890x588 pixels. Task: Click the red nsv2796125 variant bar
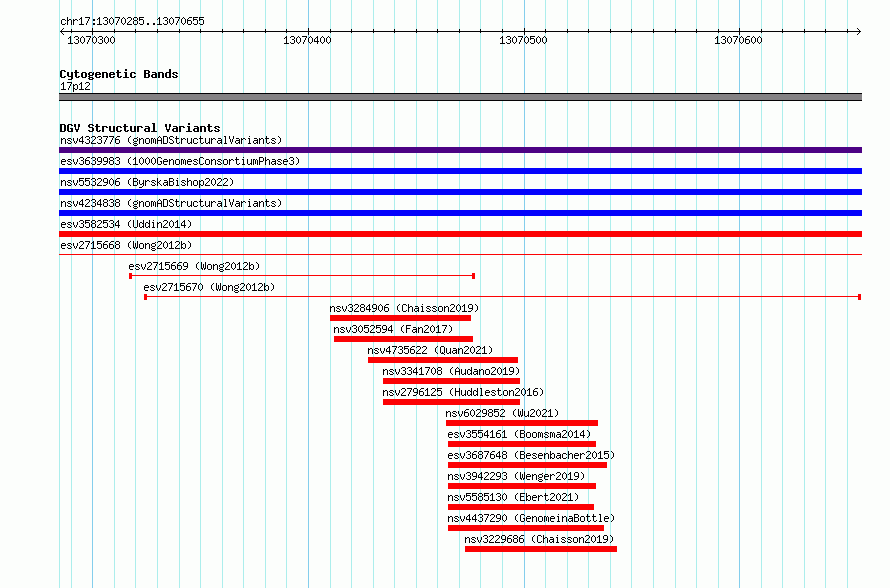(451, 402)
